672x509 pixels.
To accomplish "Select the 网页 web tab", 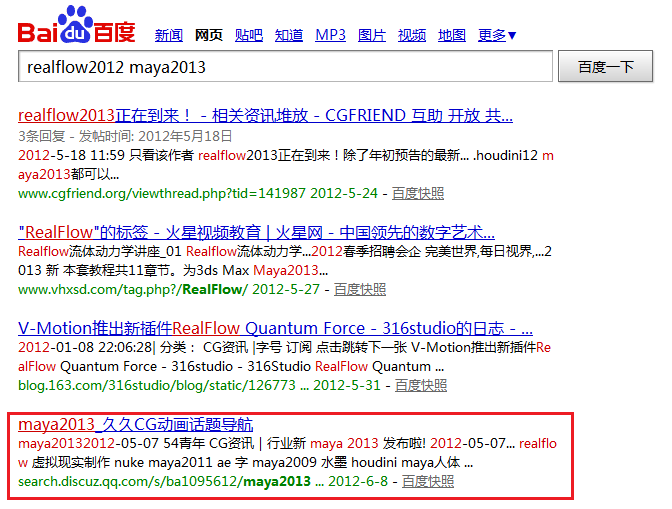I will [209, 35].
